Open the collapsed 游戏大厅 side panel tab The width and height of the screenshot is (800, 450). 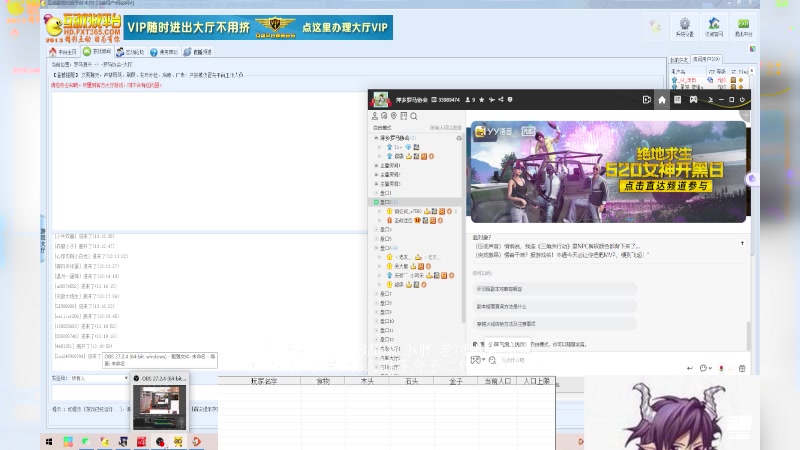(x=43, y=239)
